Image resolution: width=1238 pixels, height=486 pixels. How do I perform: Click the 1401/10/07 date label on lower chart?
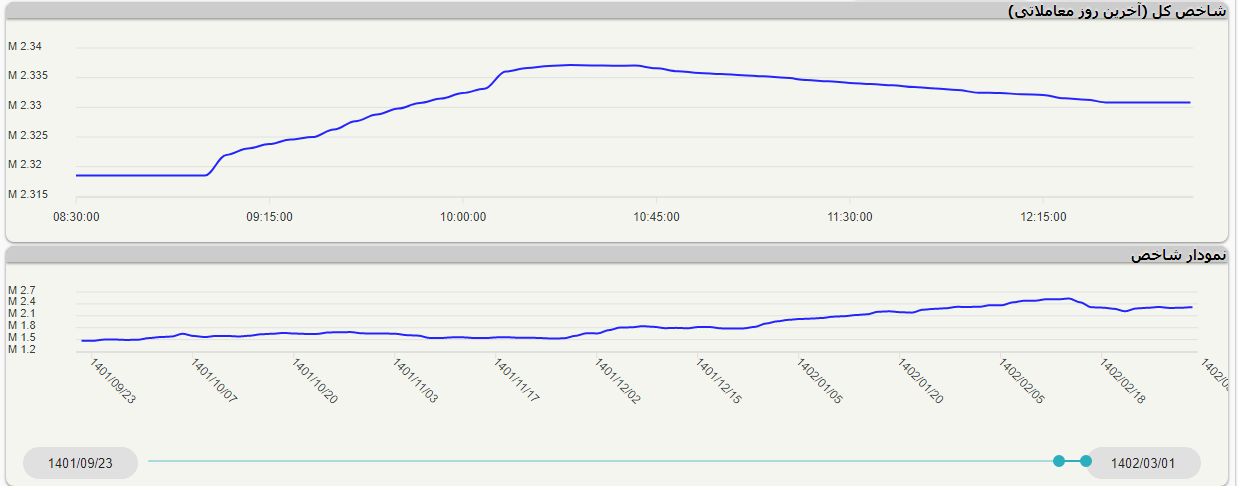pos(214,381)
